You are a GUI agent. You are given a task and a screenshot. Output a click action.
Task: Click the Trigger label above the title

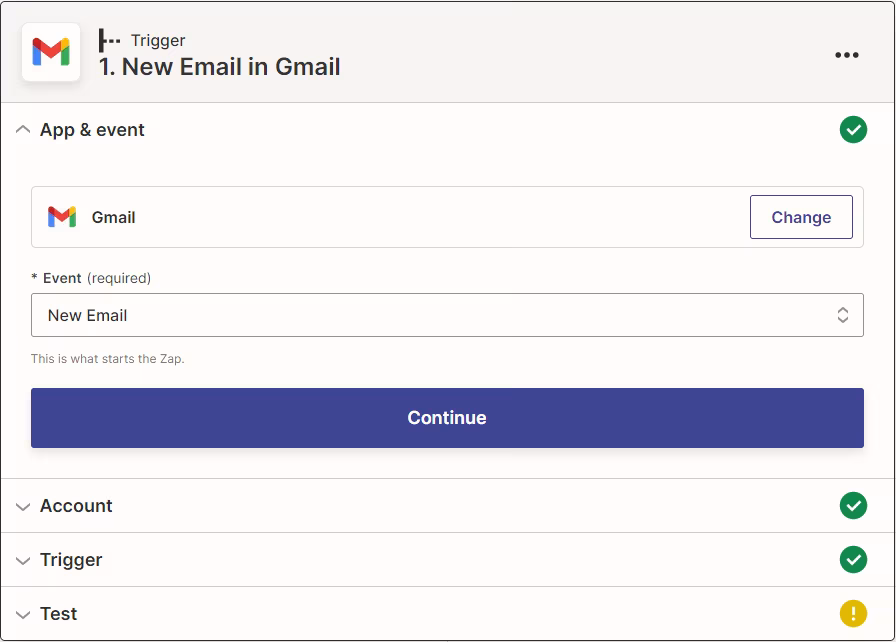[158, 41]
